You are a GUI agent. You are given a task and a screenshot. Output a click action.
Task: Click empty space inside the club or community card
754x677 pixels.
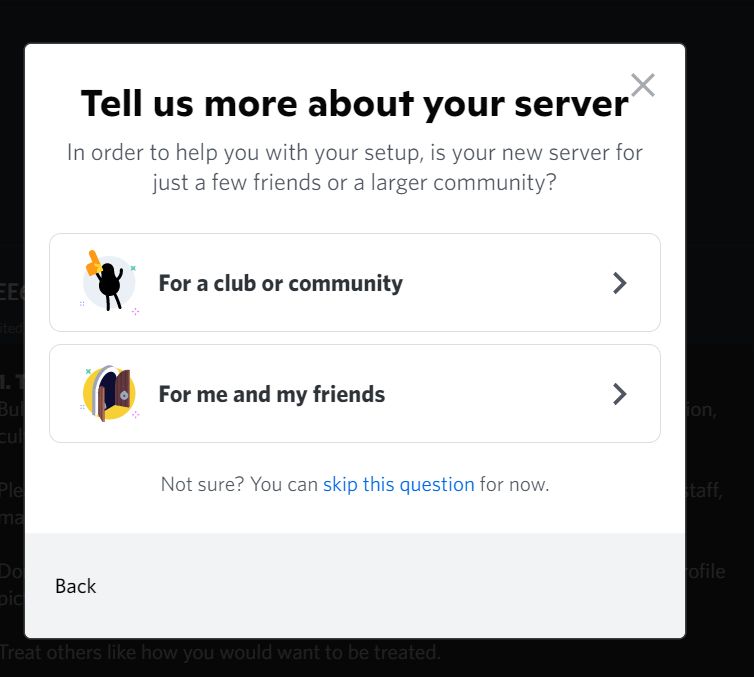505,283
